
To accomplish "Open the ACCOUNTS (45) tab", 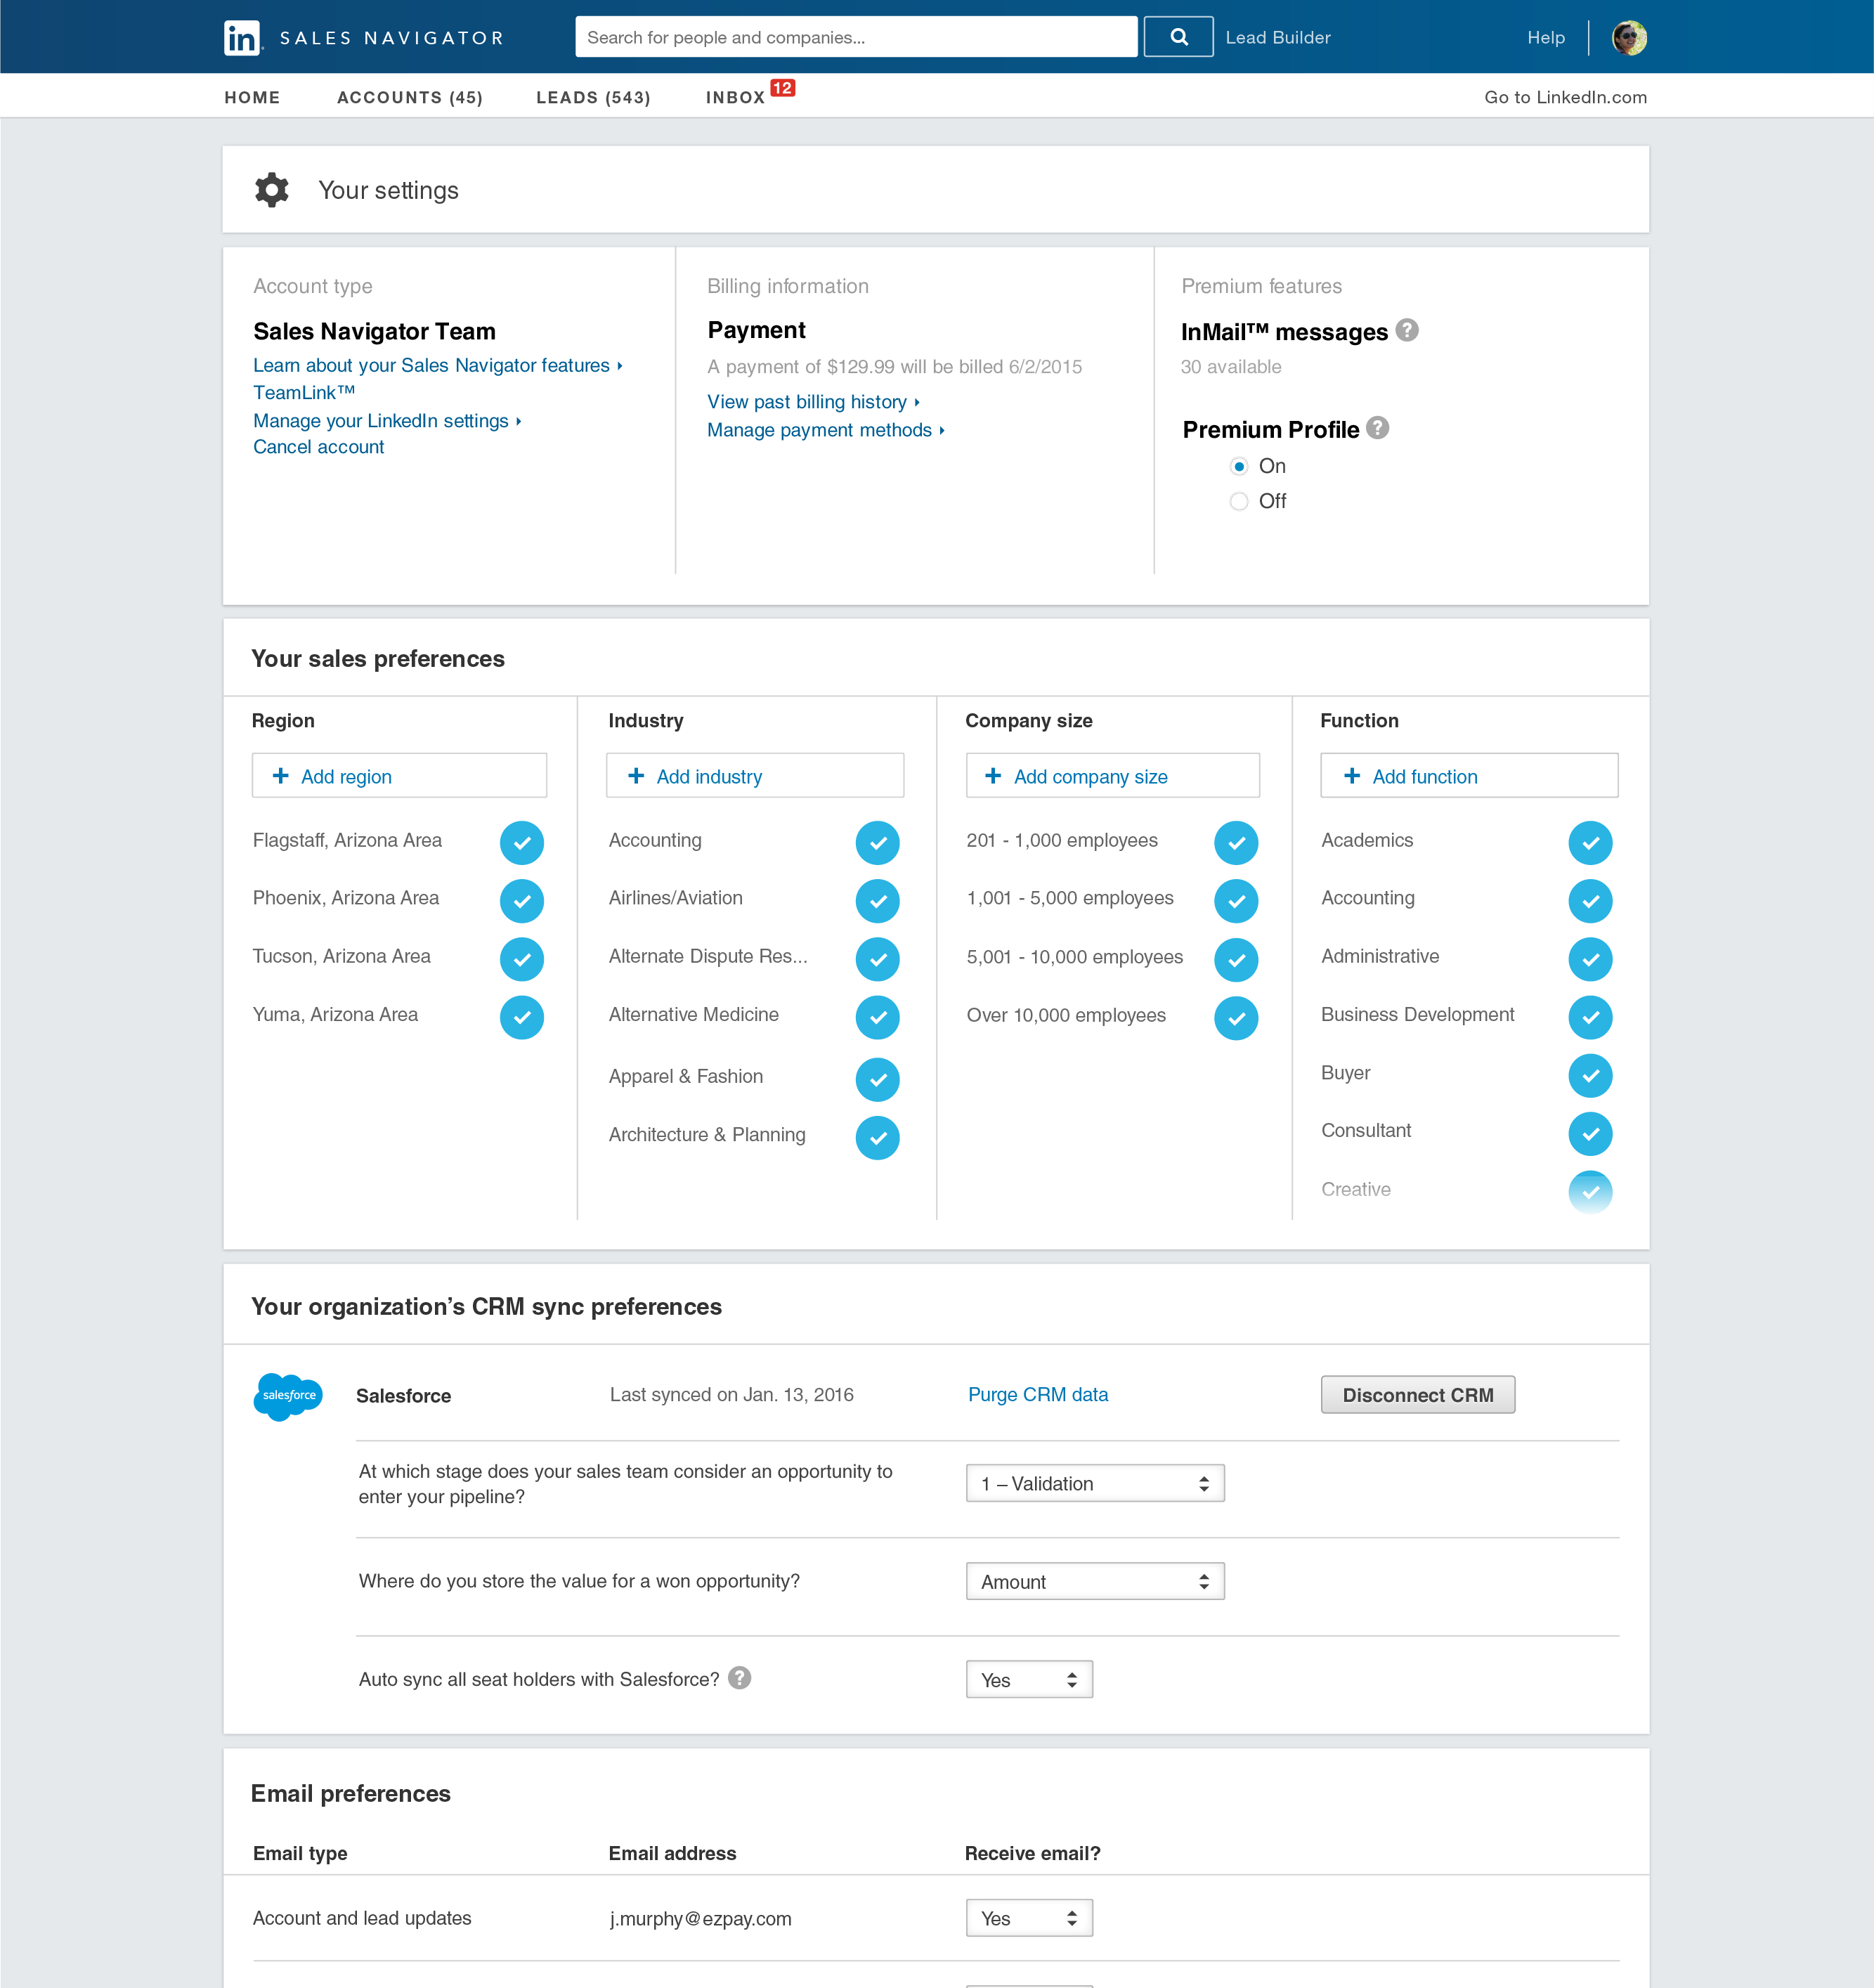I will 410,97.
